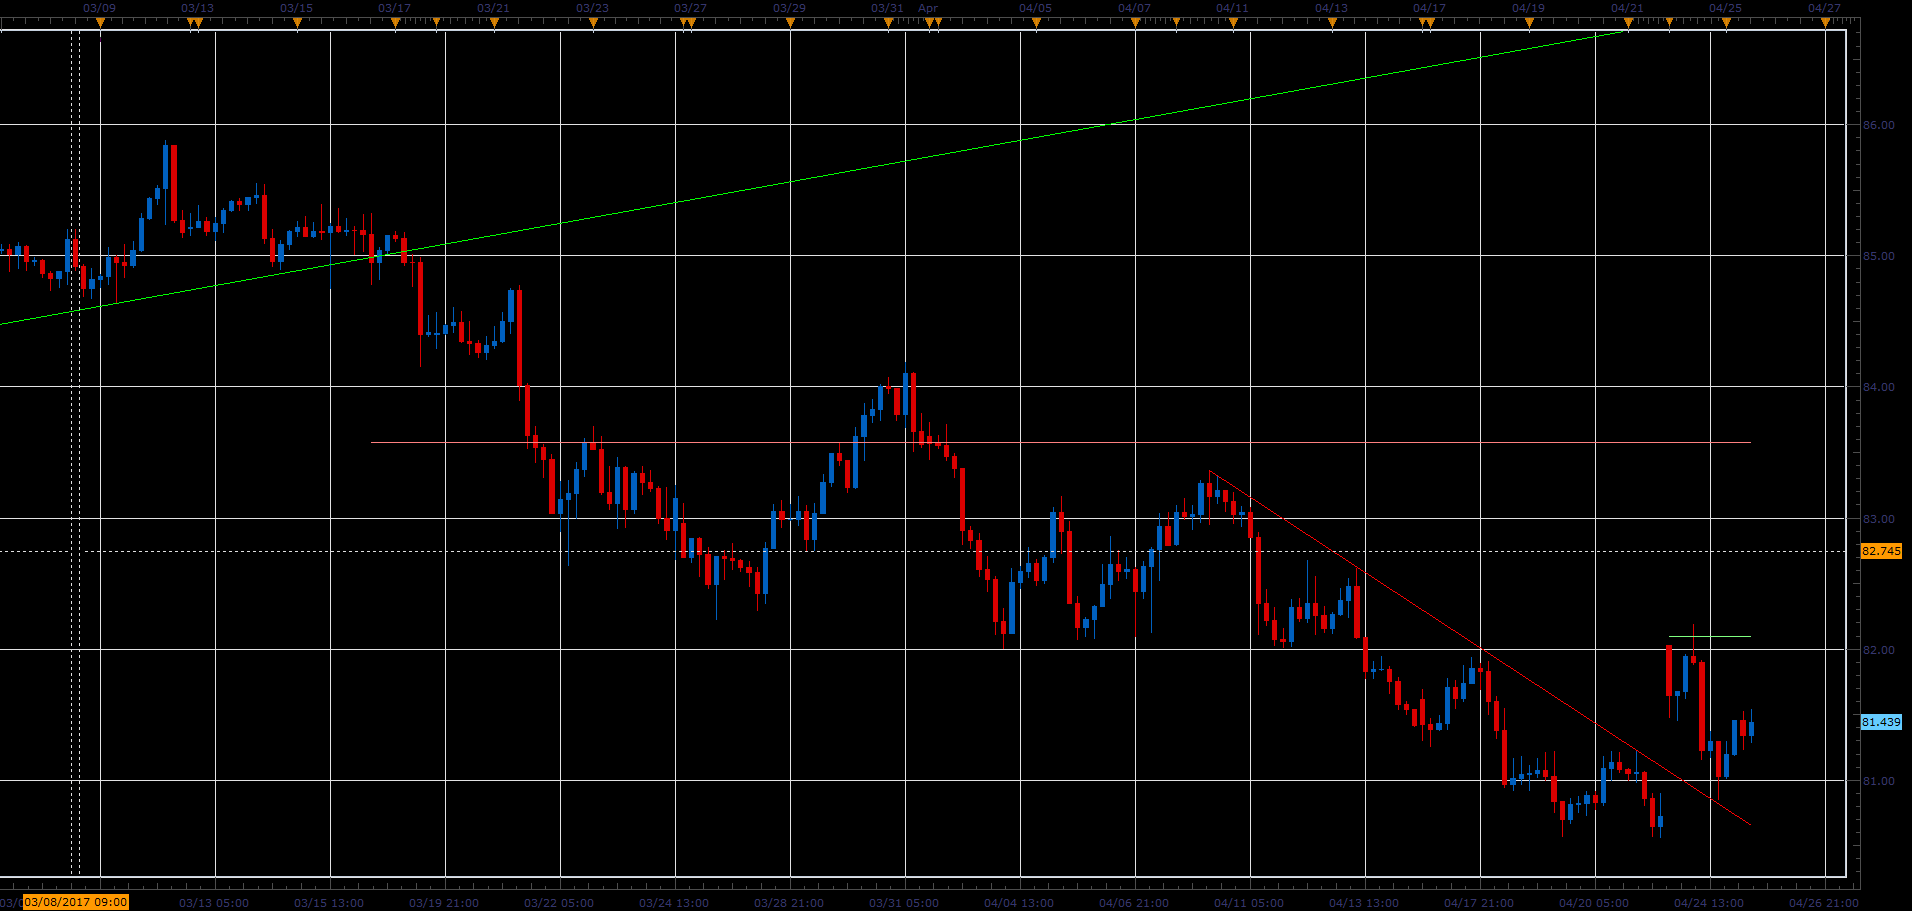Select the short green horizontal line near 82.00
Image resolution: width=1912 pixels, height=911 pixels.
[1710, 636]
